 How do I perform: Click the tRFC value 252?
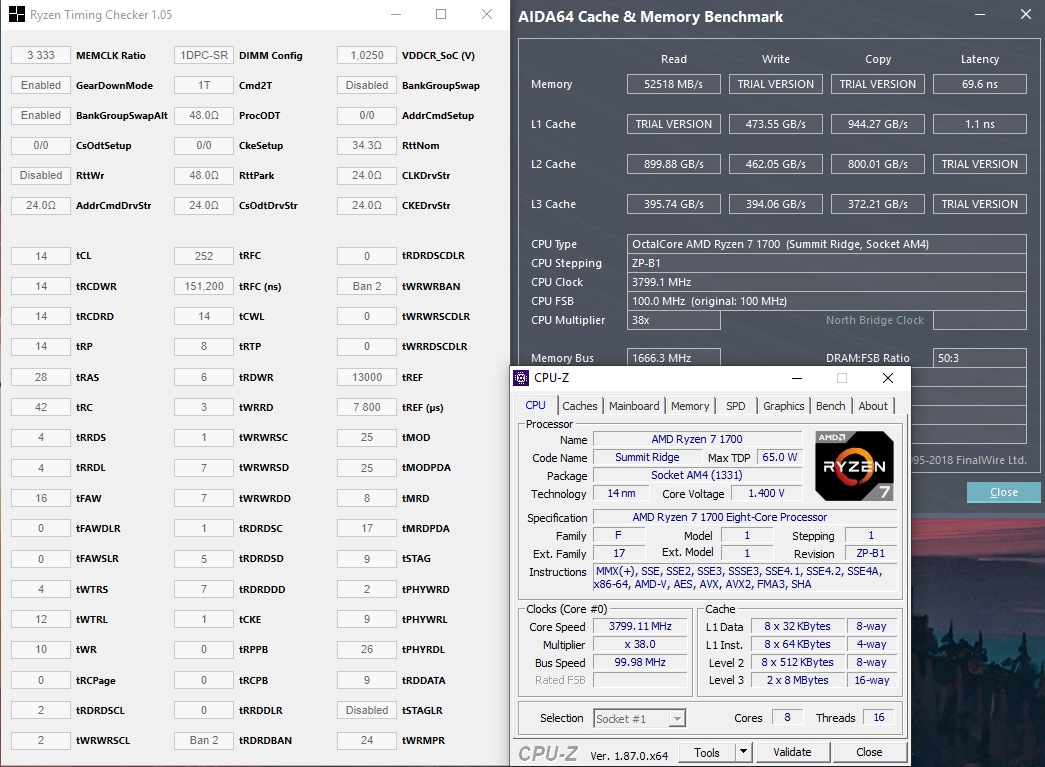tap(204, 256)
